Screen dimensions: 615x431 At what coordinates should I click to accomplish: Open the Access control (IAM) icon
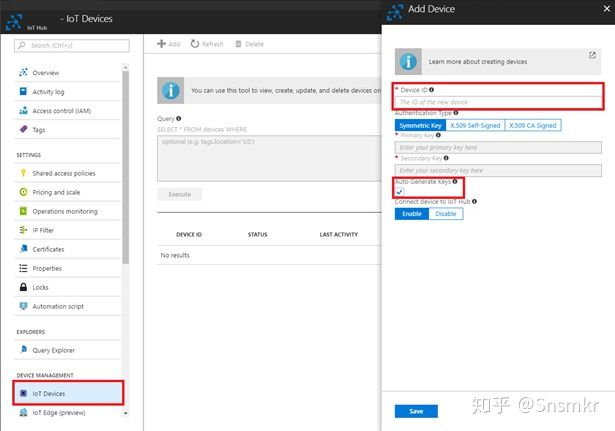point(23,111)
